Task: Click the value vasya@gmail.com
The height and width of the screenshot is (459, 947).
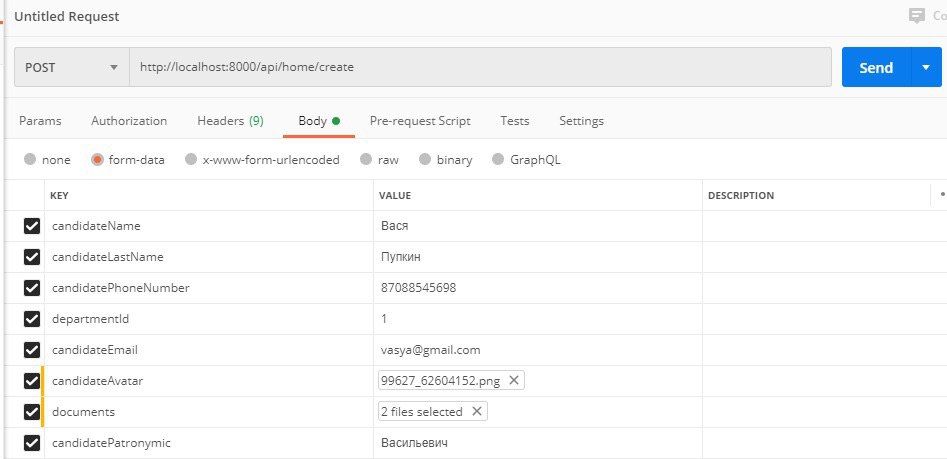Action: 431,350
